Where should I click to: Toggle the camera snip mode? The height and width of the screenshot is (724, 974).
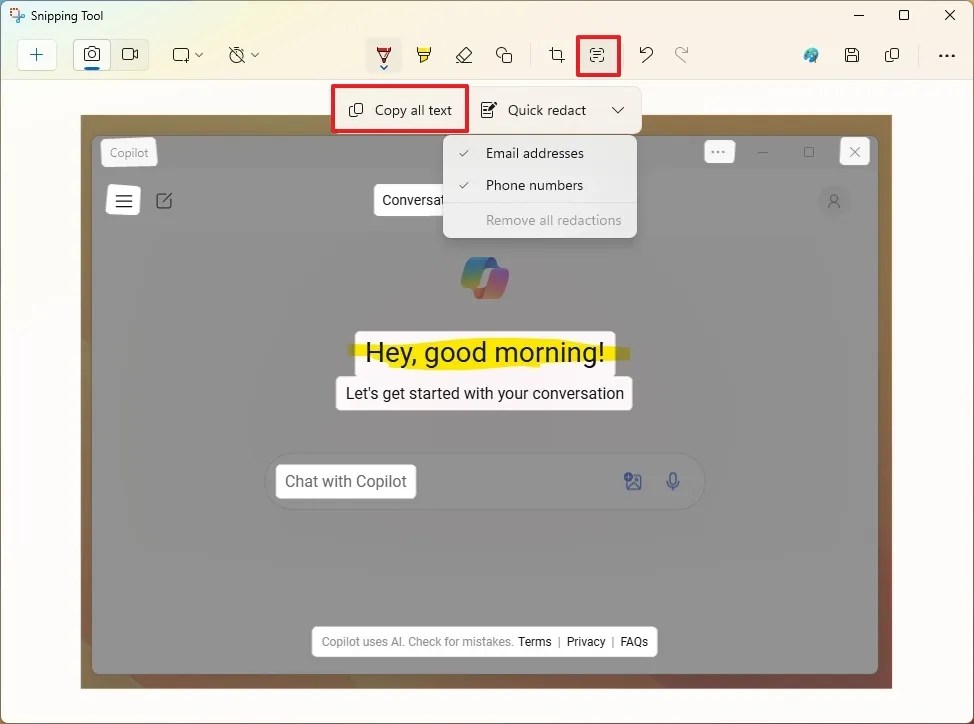click(x=92, y=55)
